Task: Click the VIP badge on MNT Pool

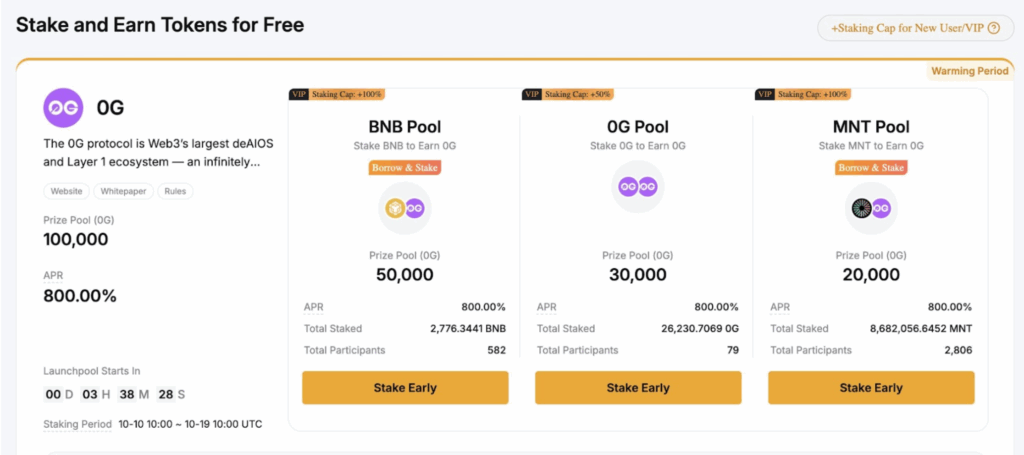Action: point(764,94)
